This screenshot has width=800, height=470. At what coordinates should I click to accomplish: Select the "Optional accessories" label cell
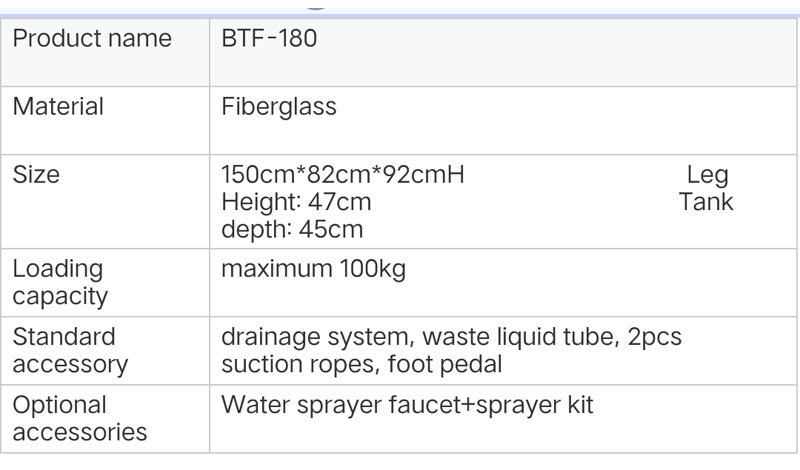click(x=80, y=418)
